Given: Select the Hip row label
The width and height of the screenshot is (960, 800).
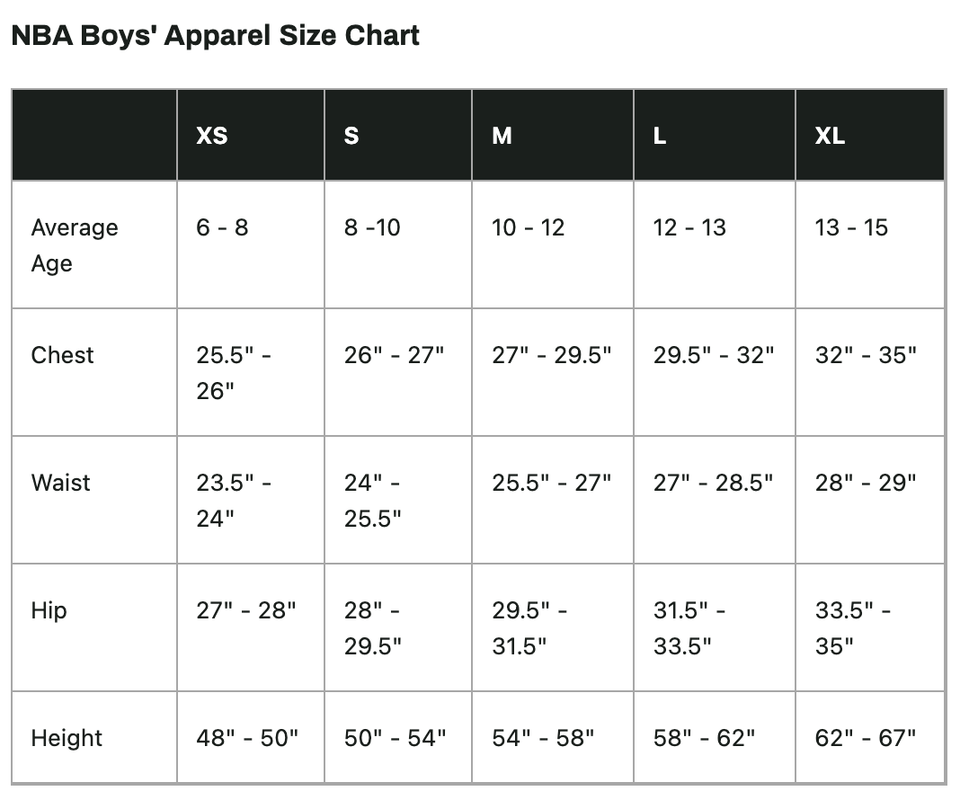Looking at the screenshot, I should coord(49,610).
